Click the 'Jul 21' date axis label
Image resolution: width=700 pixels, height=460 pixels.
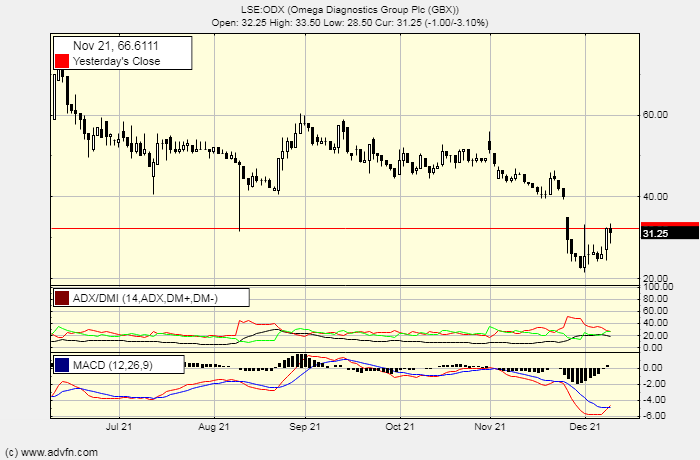click(119, 427)
